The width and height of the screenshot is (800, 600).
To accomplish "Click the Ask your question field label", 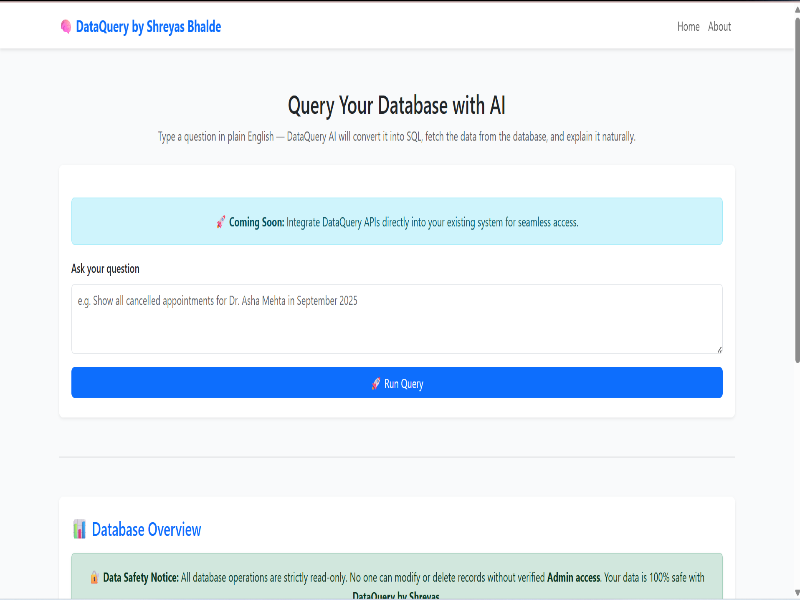I will (x=105, y=268).
